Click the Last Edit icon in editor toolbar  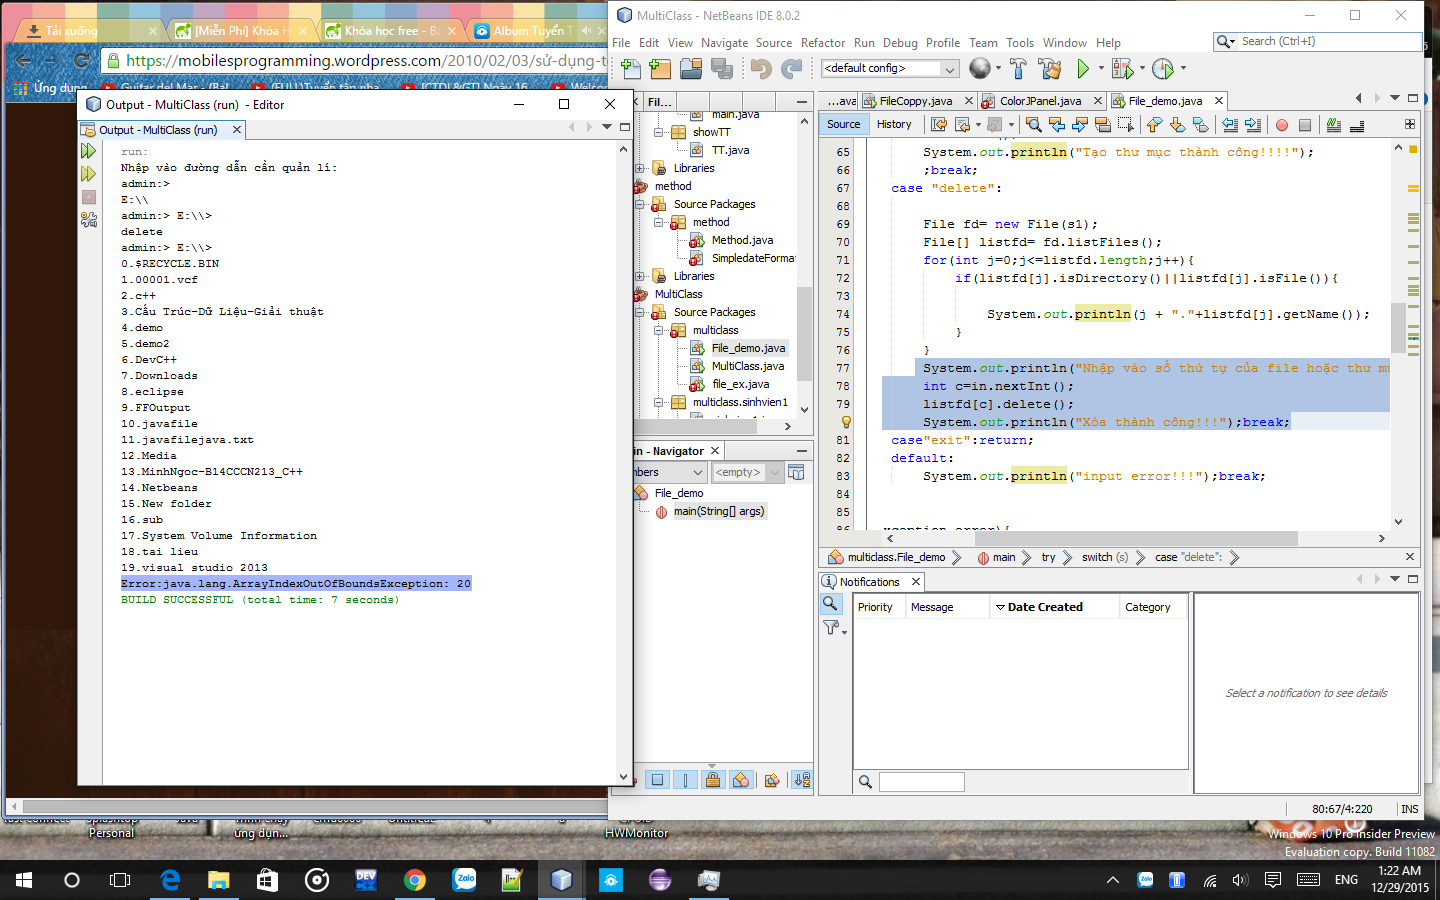939,124
